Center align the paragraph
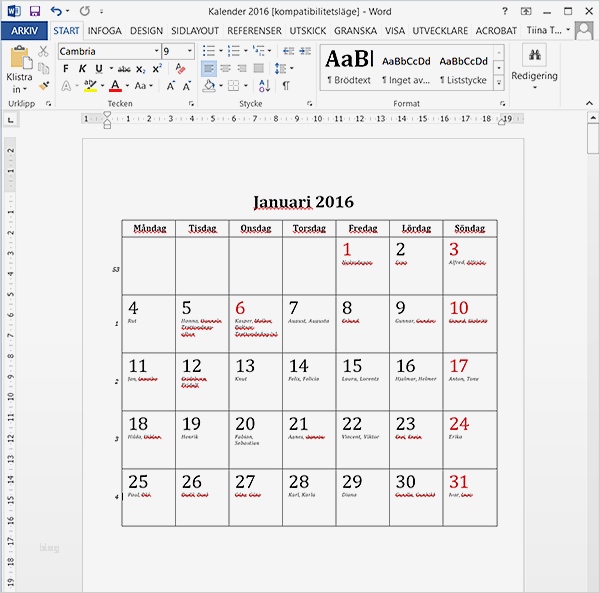 pos(225,68)
